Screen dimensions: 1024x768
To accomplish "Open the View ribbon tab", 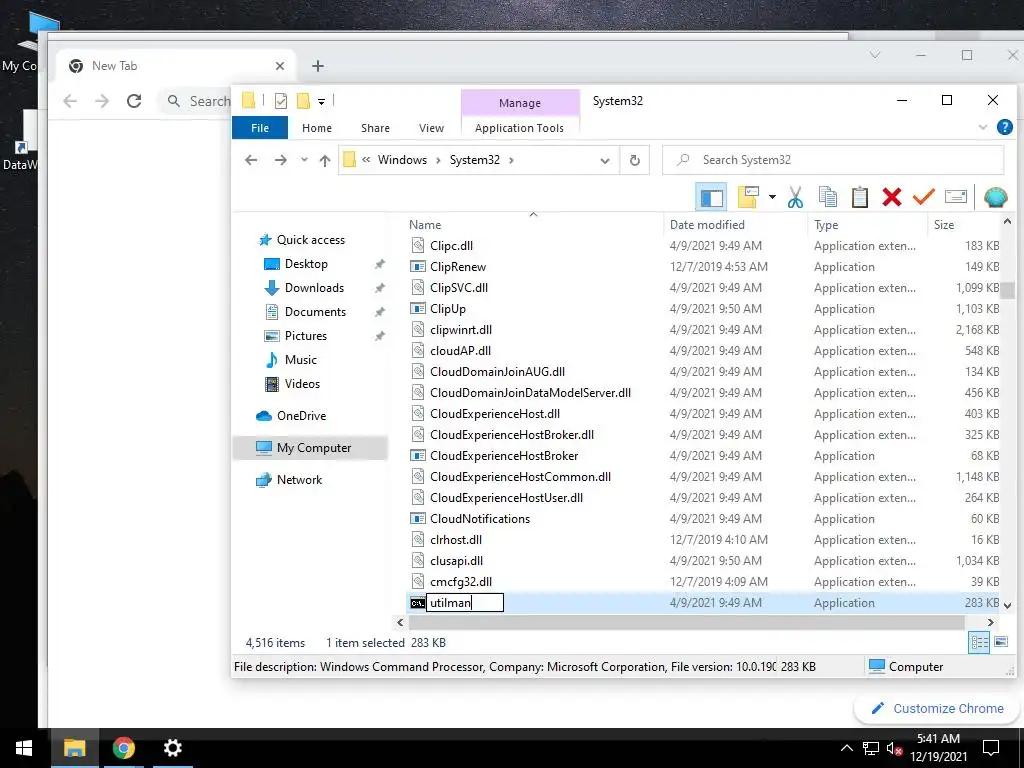I will [x=431, y=128].
